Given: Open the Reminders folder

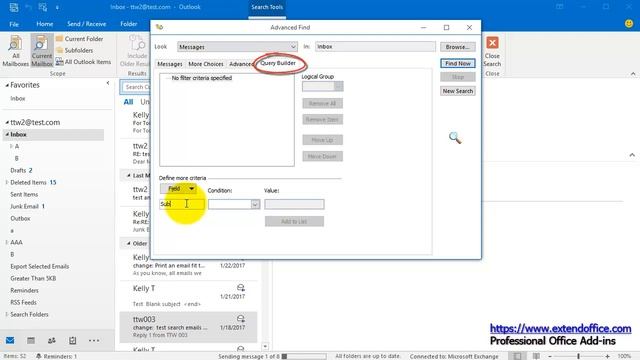Looking at the screenshot, I should click(24, 291).
